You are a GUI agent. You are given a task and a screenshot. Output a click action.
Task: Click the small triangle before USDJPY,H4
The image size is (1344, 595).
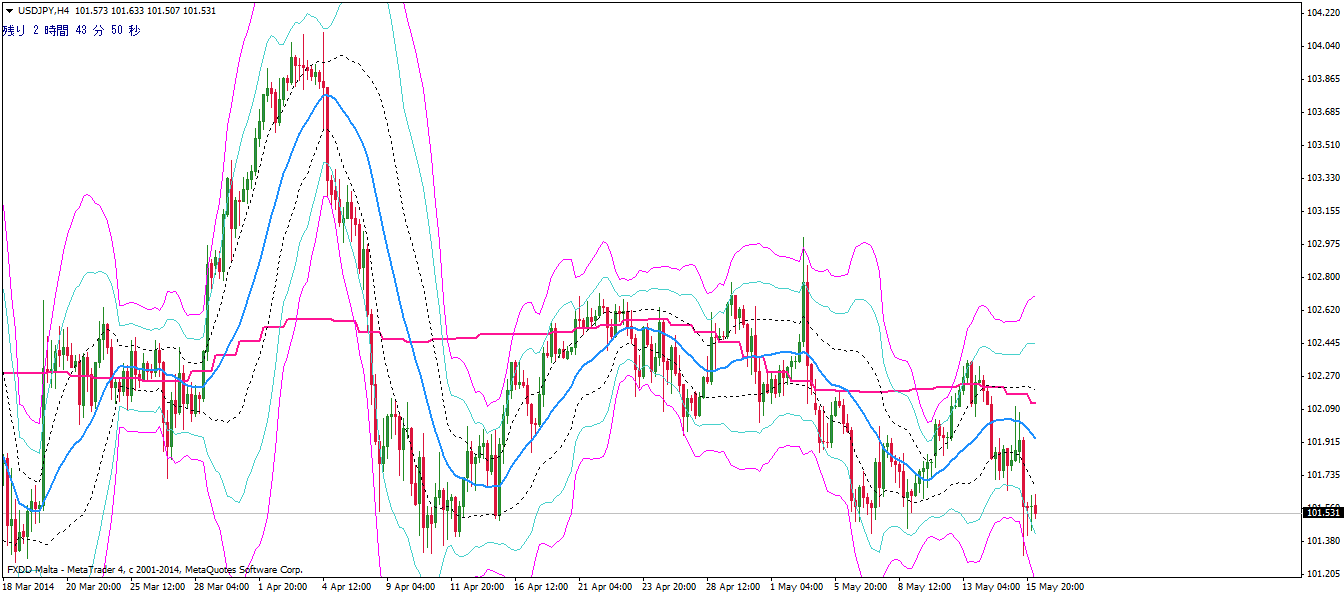pos(9,10)
